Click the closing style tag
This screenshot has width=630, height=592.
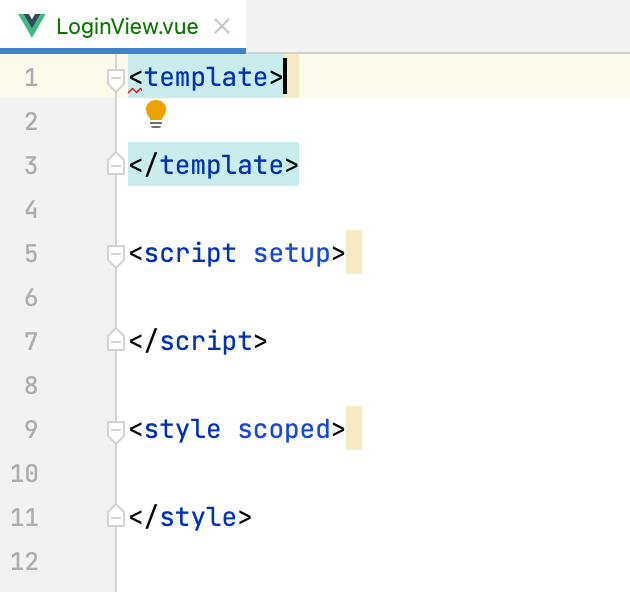pos(190,517)
